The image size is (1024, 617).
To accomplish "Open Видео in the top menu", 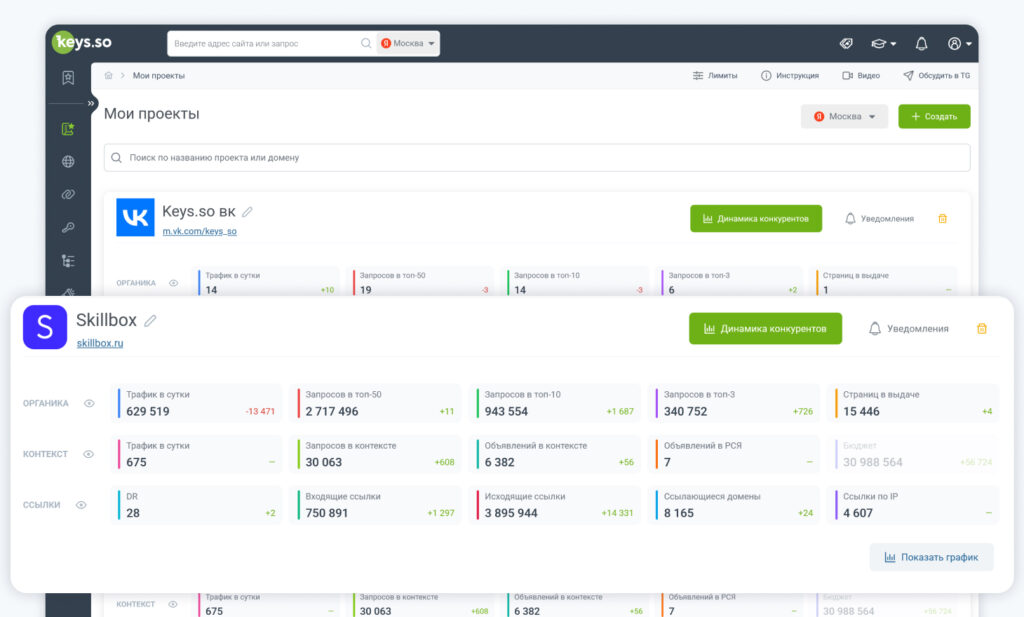I will (861, 76).
